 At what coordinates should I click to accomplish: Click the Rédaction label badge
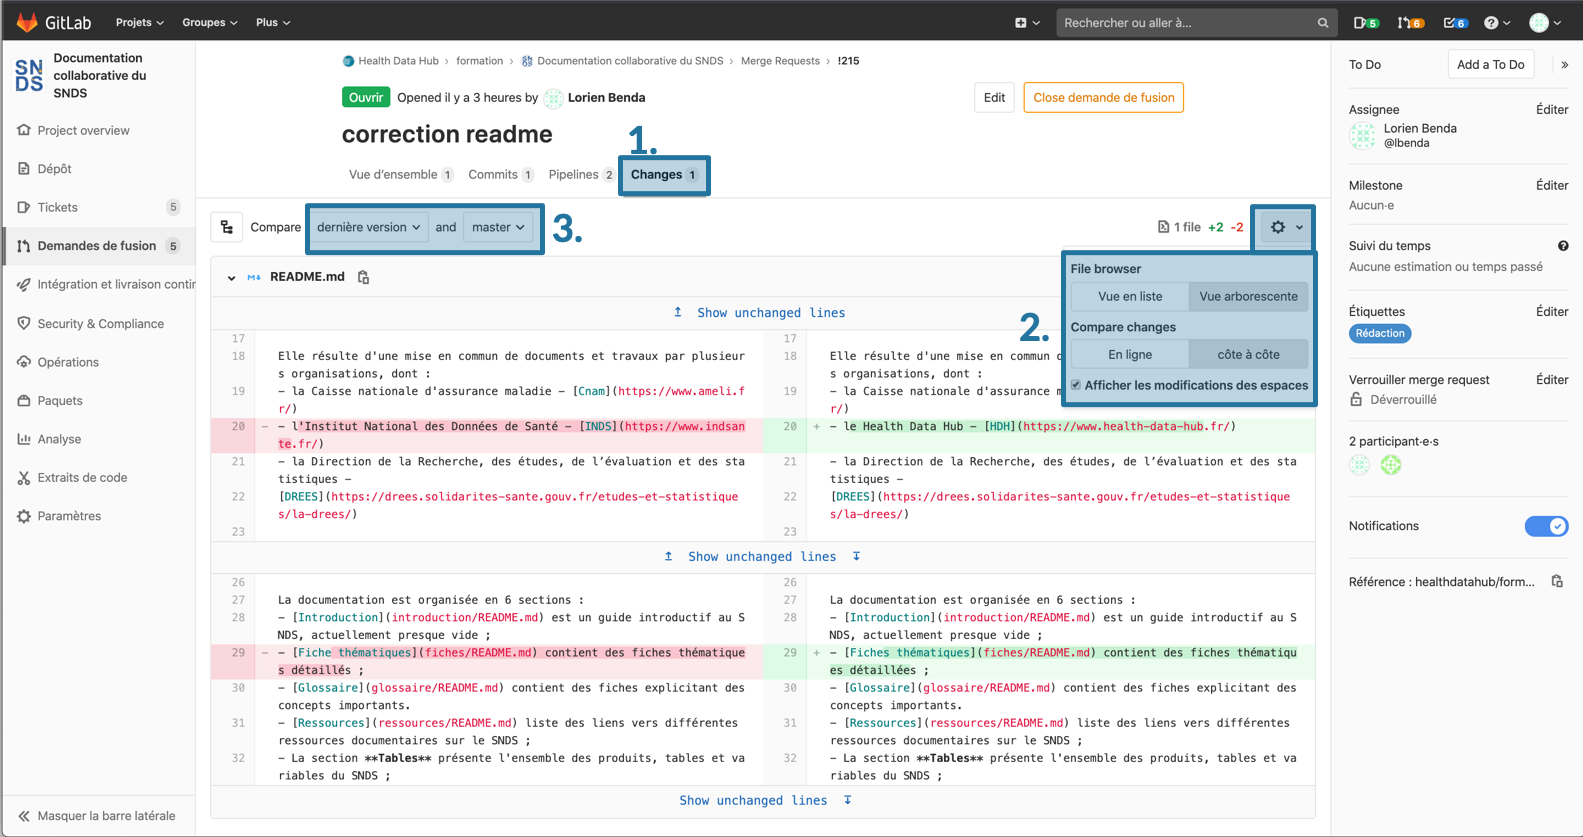click(1380, 334)
